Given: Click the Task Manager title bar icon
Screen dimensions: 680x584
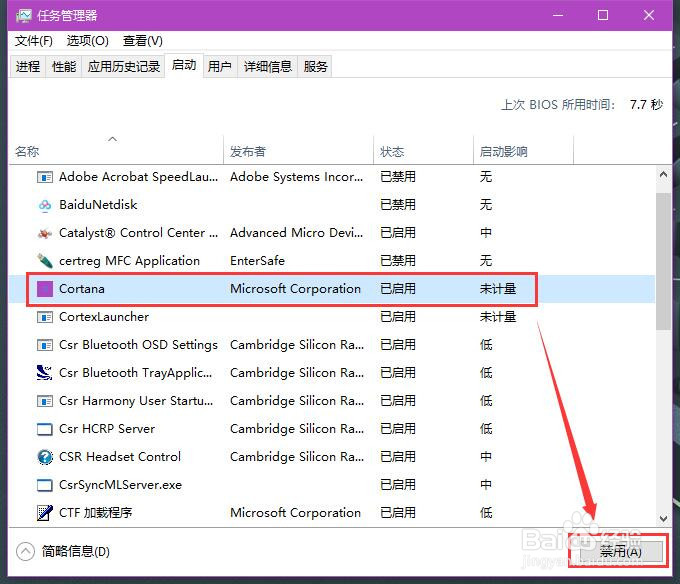Looking at the screenshot, I should [x=23, y=16].
